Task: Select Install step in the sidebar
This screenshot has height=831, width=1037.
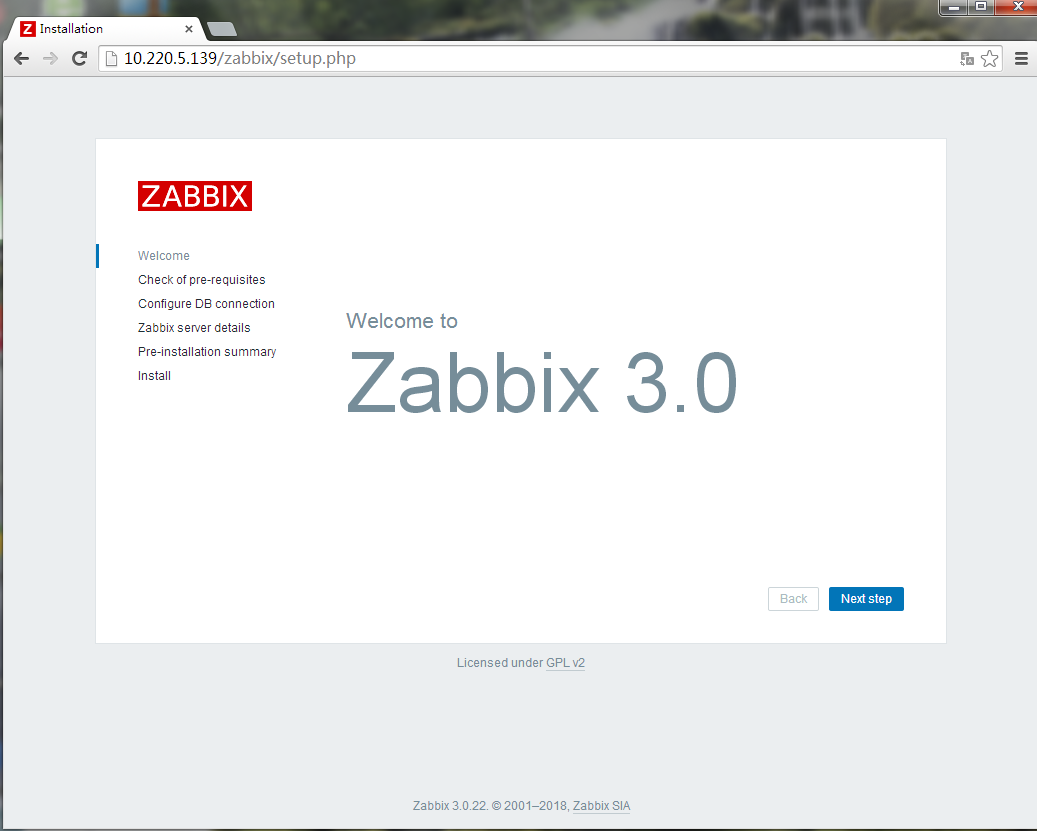Action: click(154, 376)
